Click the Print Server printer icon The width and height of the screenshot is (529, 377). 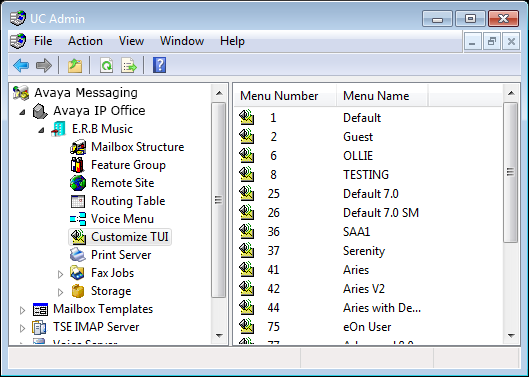tap(78, 255)
